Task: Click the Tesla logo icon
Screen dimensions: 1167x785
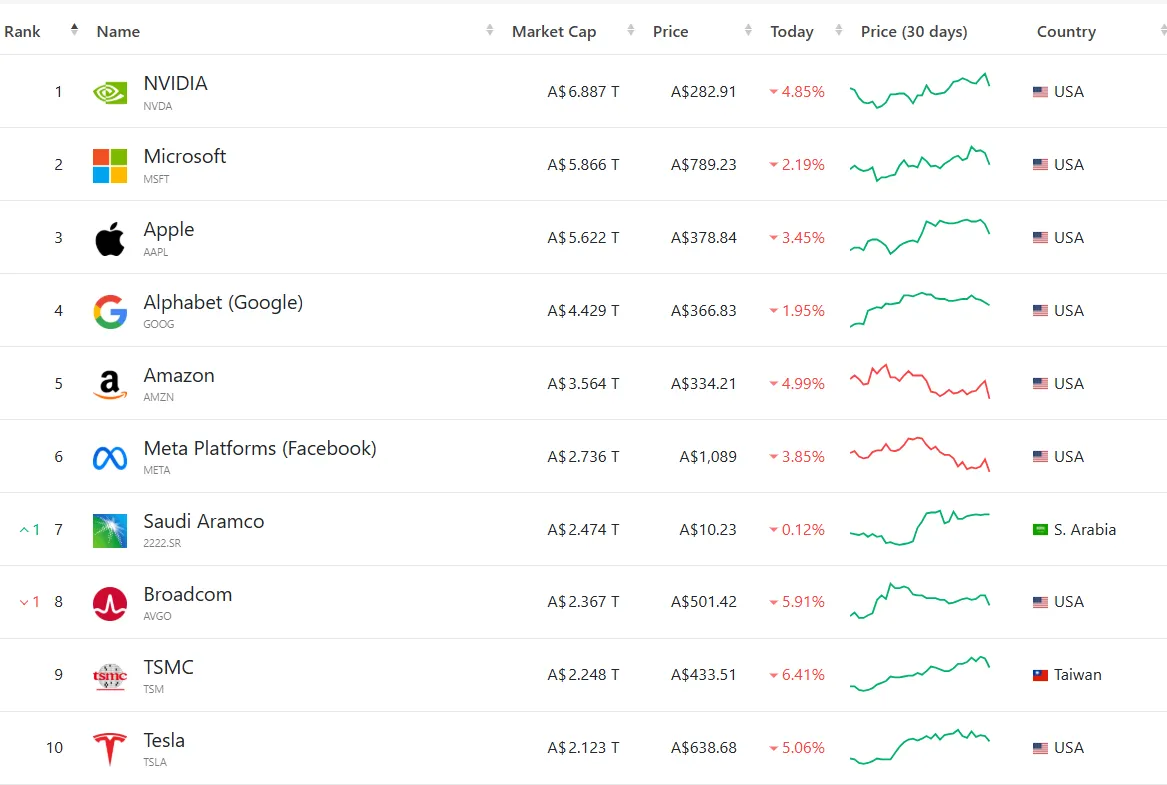Action: point(110,749)
